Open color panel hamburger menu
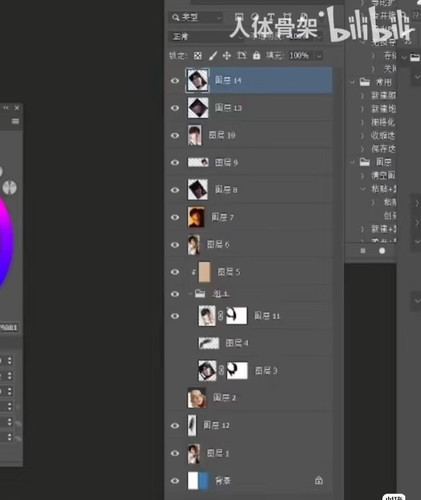This screenshot has width=421, height=500. click(15, 121)
